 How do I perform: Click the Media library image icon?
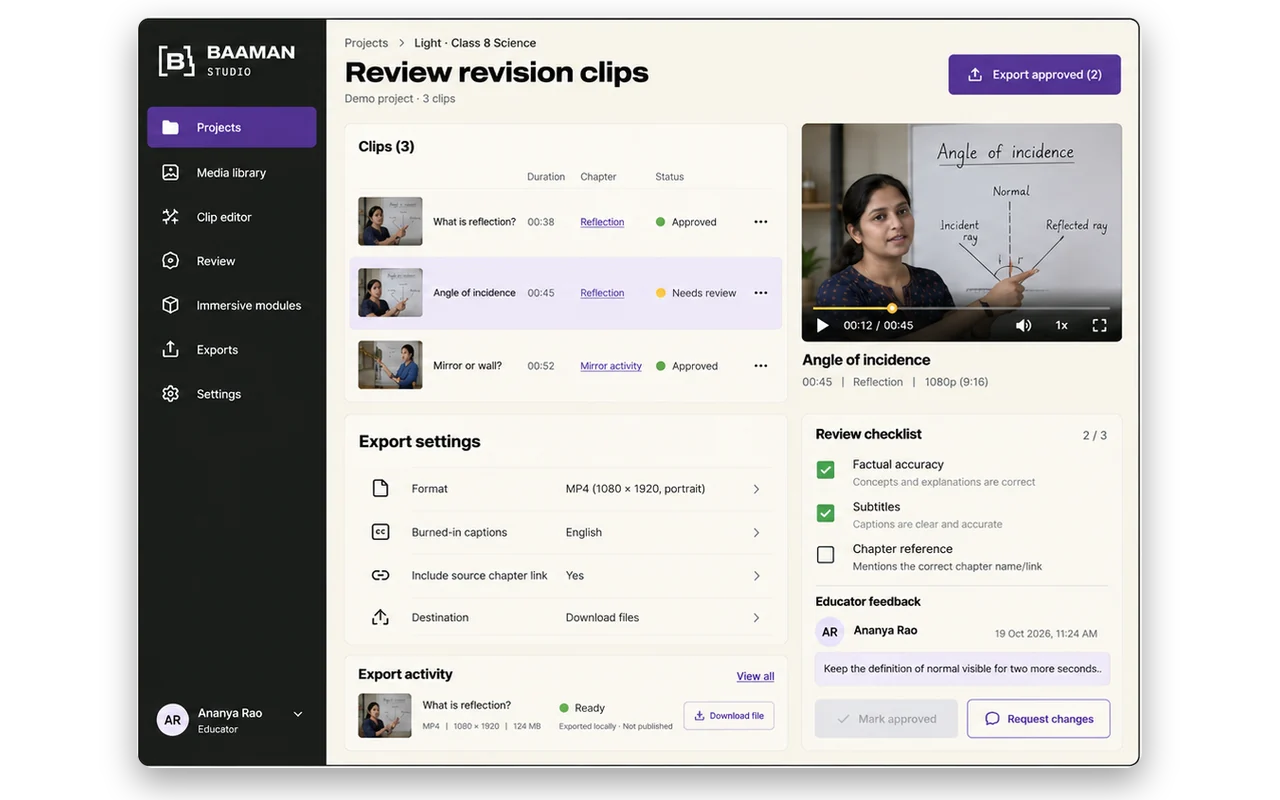coord(170,172)
